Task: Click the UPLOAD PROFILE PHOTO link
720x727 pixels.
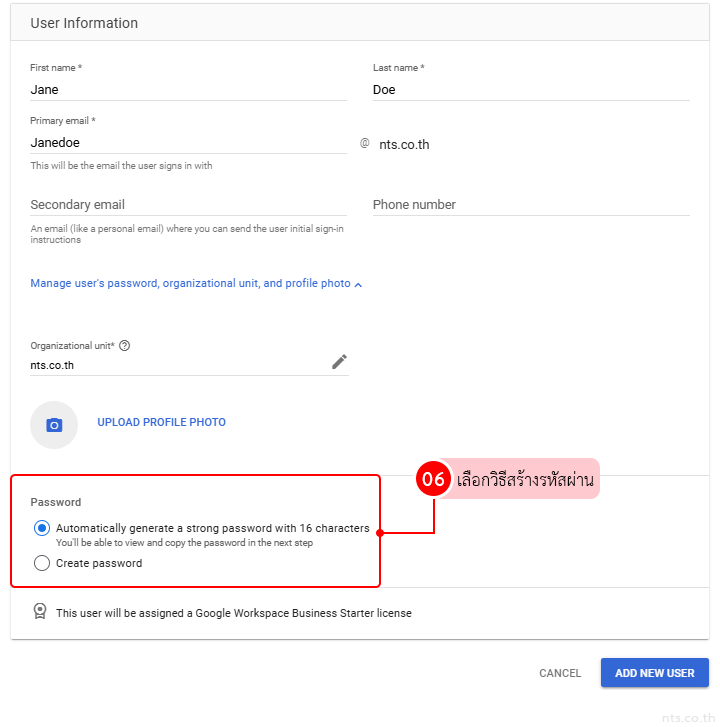Action: point(161,422)
